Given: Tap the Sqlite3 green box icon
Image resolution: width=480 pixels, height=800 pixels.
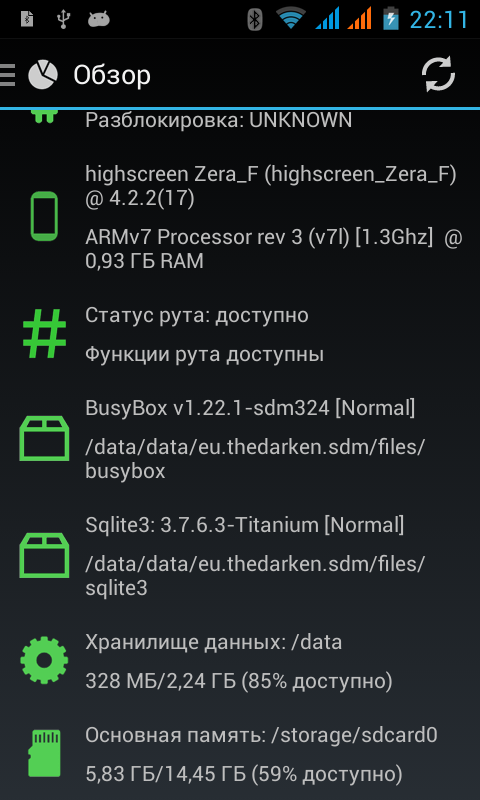Looking at the screenshot, I should tap(44, 556).
